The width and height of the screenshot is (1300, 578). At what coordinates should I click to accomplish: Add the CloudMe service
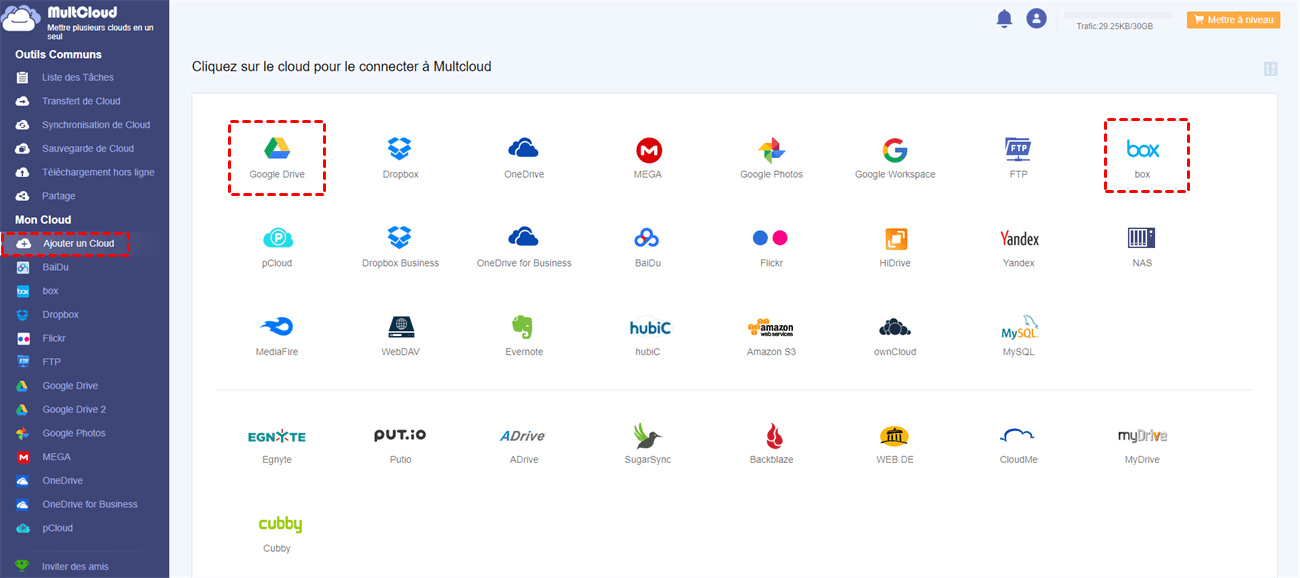[1018, 444]
